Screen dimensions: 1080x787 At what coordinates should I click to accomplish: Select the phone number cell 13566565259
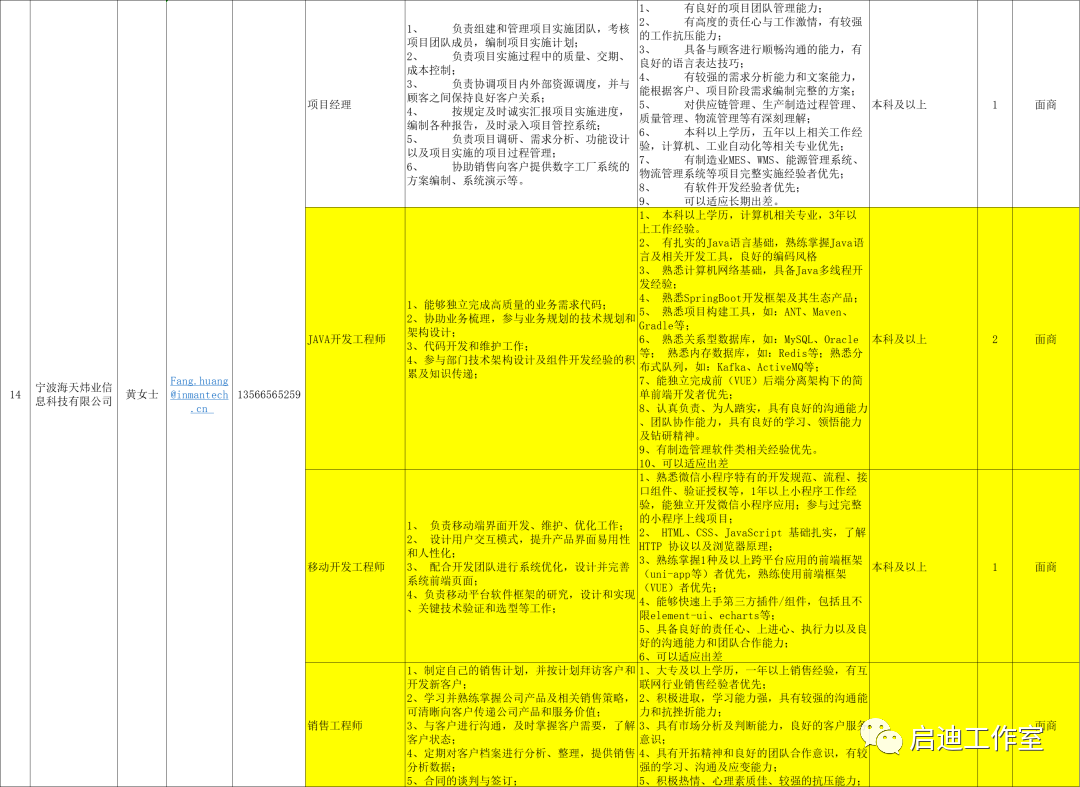tap(268, 394)
